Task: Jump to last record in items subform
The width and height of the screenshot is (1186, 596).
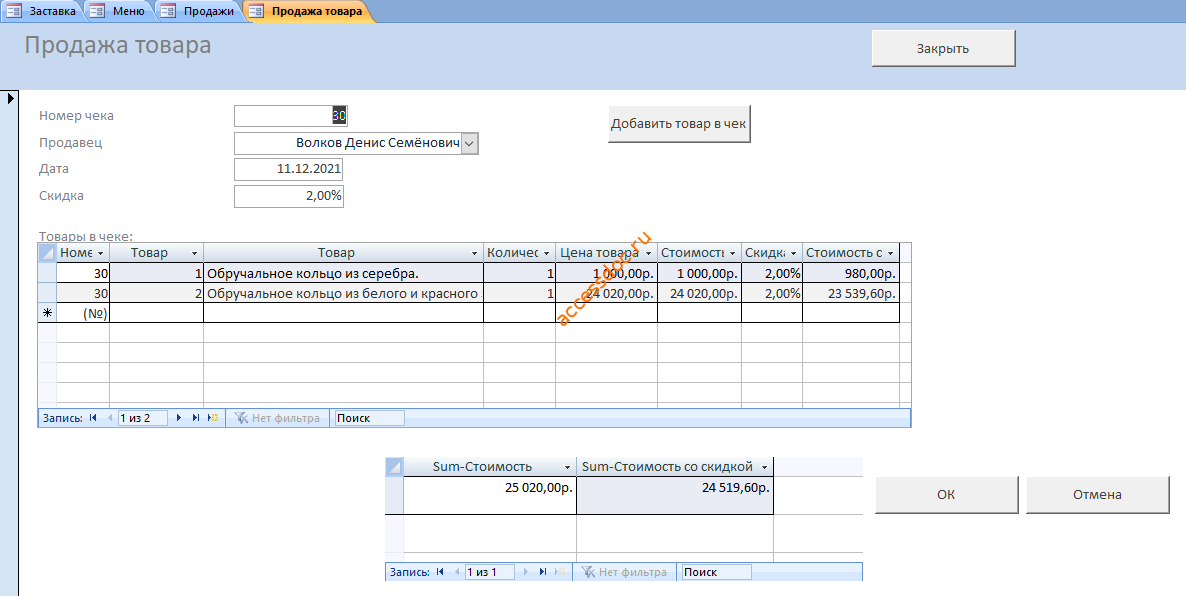Action: click(196, 418)
